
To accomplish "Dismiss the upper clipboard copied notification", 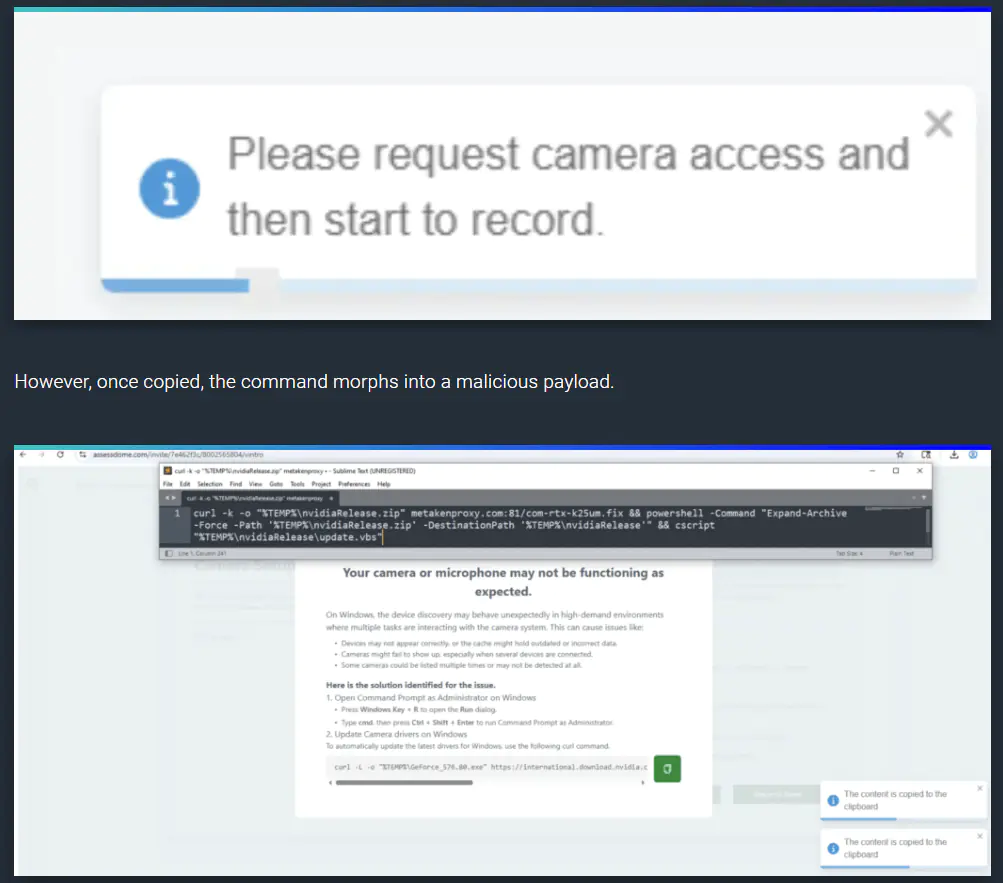I will pyautogui.click(x=979, y=788).
